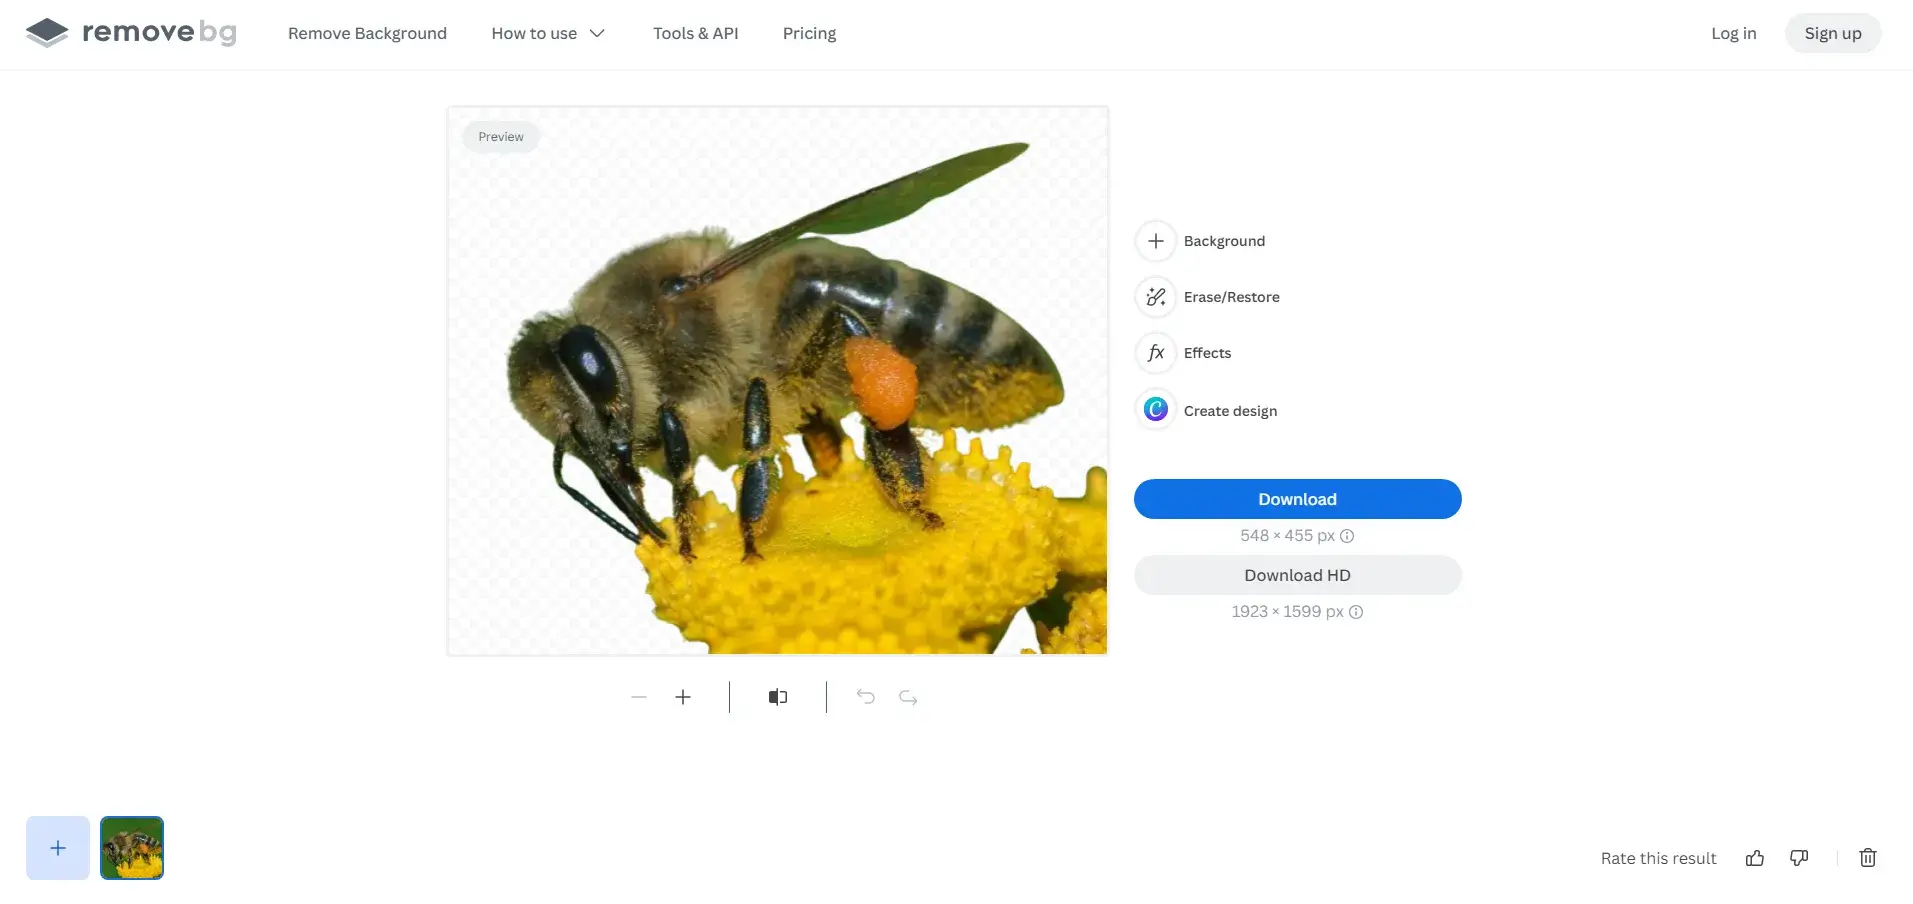Open the Pricing menu item
Screen dimensions: 1913x904
(x=809, y=33)
